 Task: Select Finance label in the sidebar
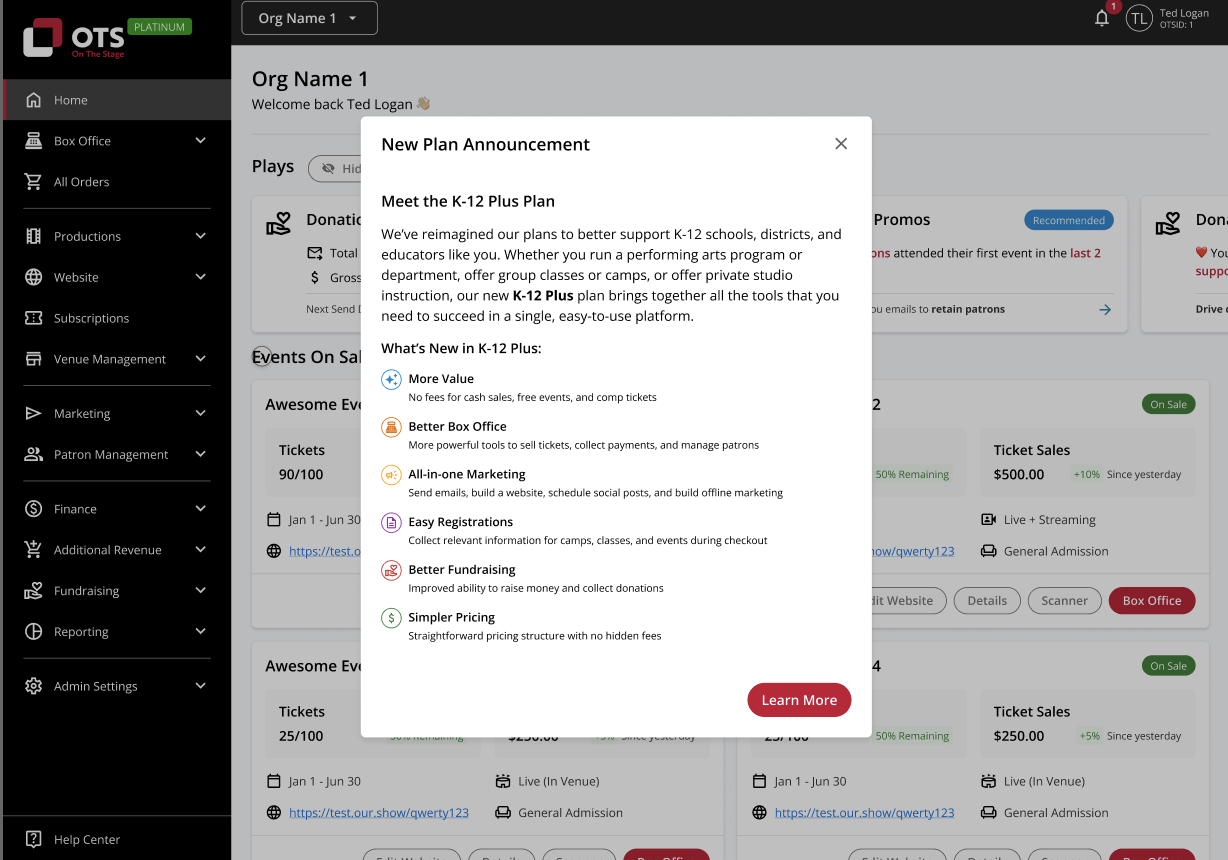75,509
